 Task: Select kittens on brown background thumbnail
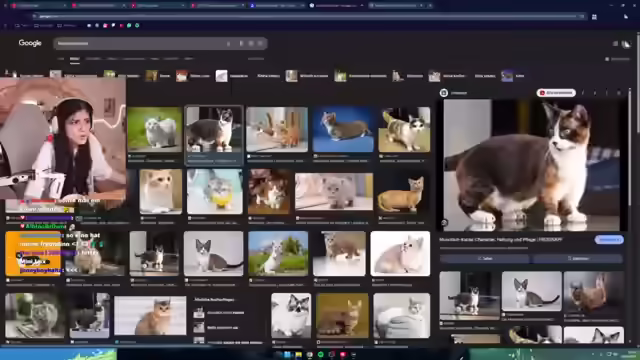point(269,191)
